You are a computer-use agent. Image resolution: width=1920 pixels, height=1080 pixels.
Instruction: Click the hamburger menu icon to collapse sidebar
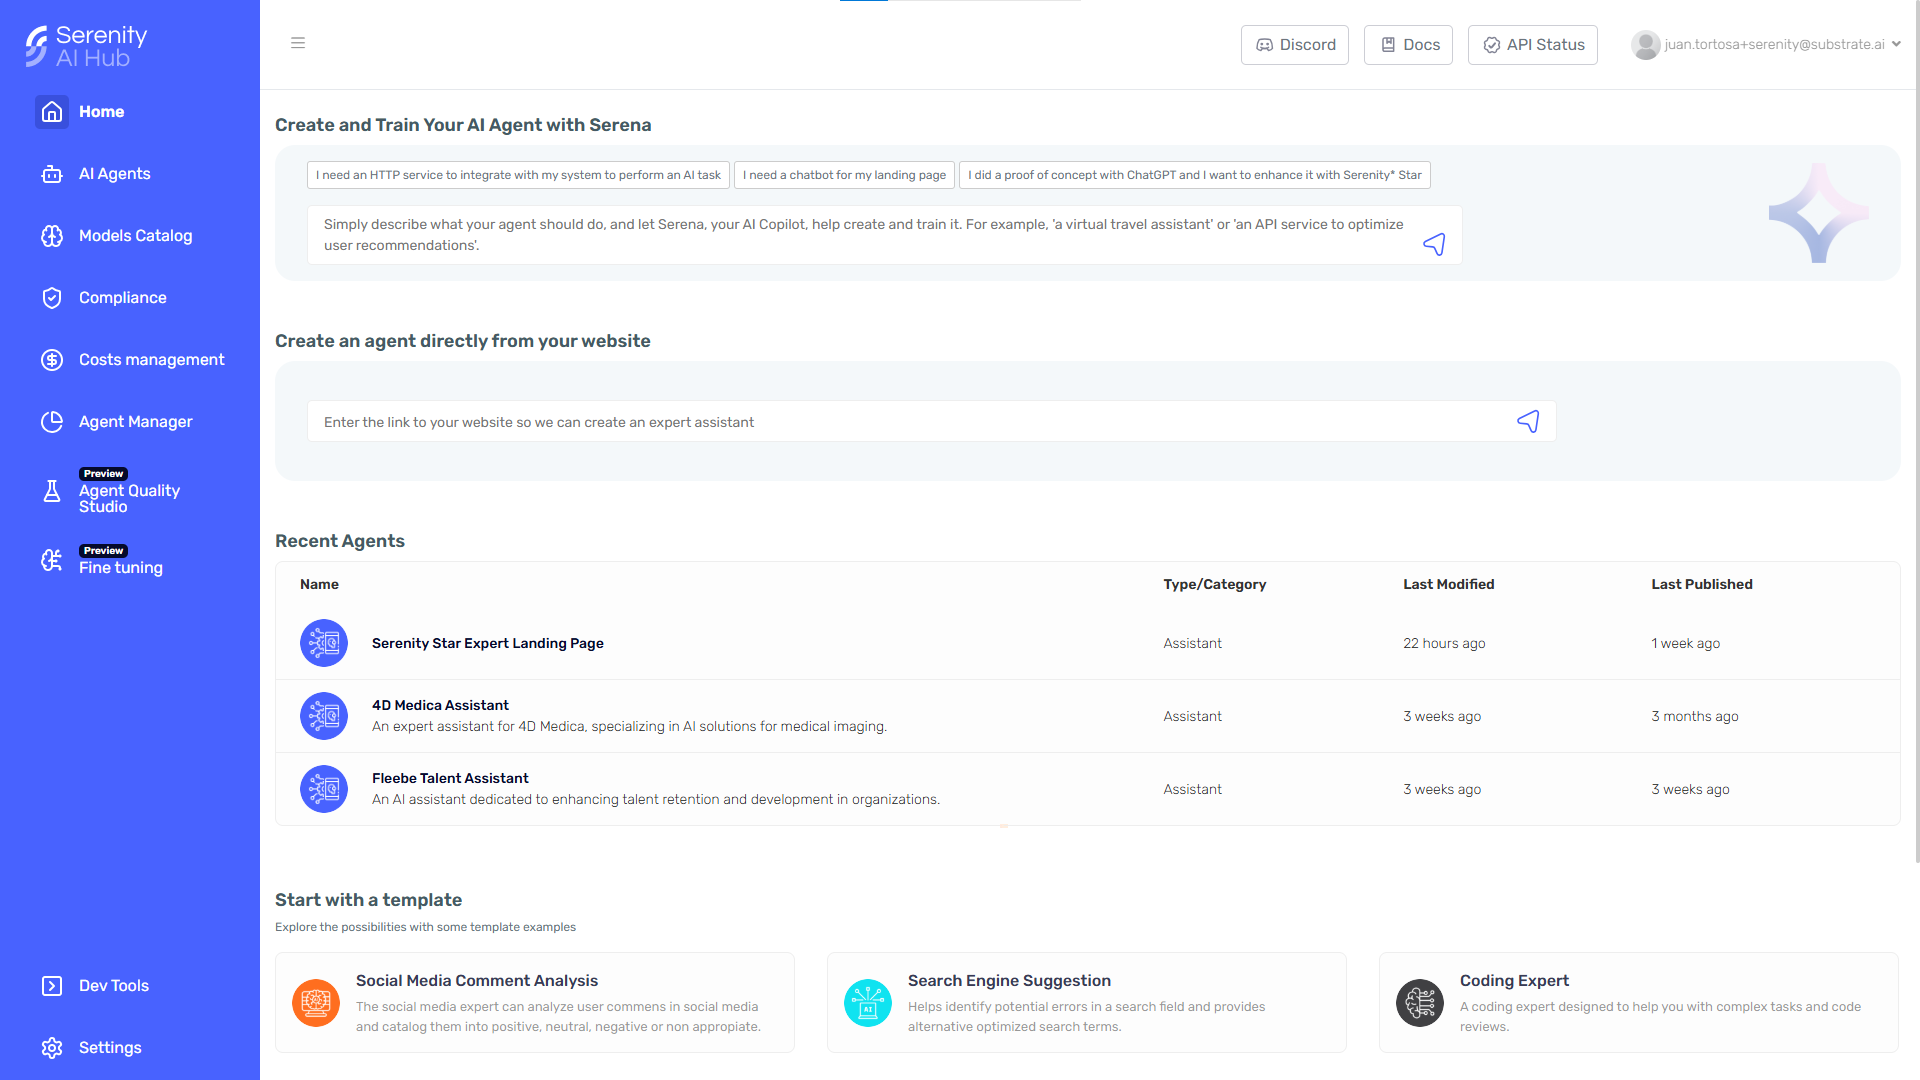click(x=298, y=43)
